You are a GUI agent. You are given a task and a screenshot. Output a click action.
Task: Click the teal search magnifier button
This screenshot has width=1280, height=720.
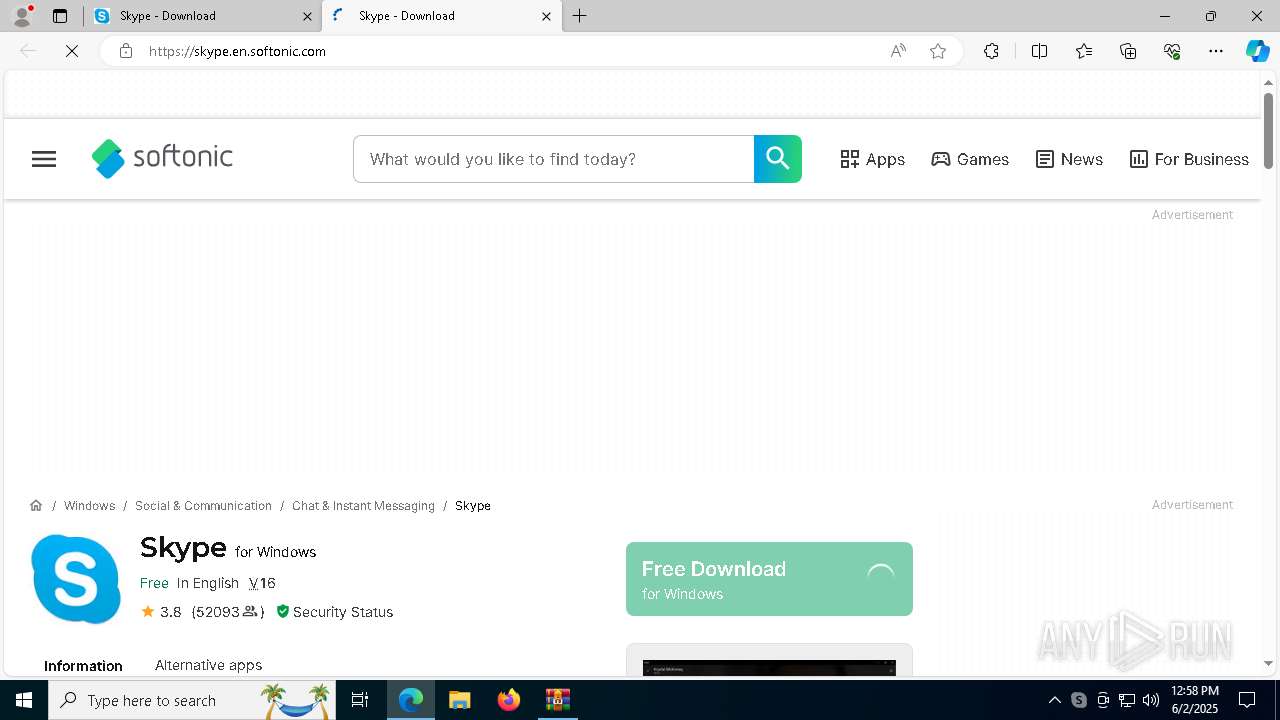(x=778, y=159)
